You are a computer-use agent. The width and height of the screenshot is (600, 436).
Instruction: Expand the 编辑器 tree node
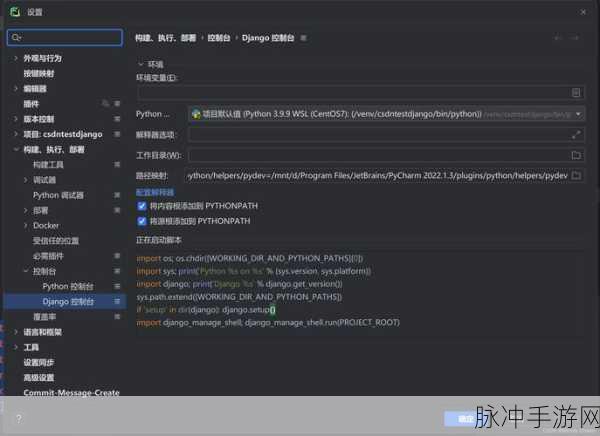(16, 88)
